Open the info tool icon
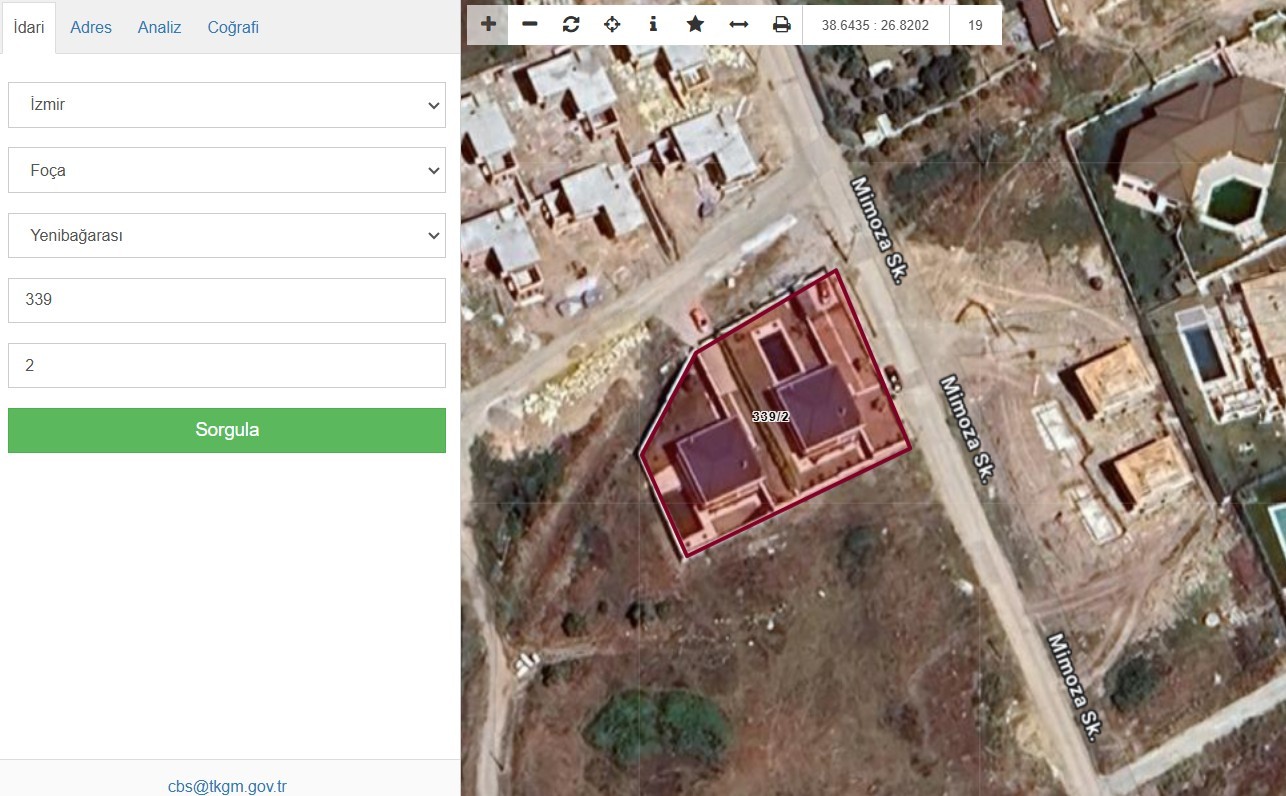1286x796 pixels. pos(653,24)
